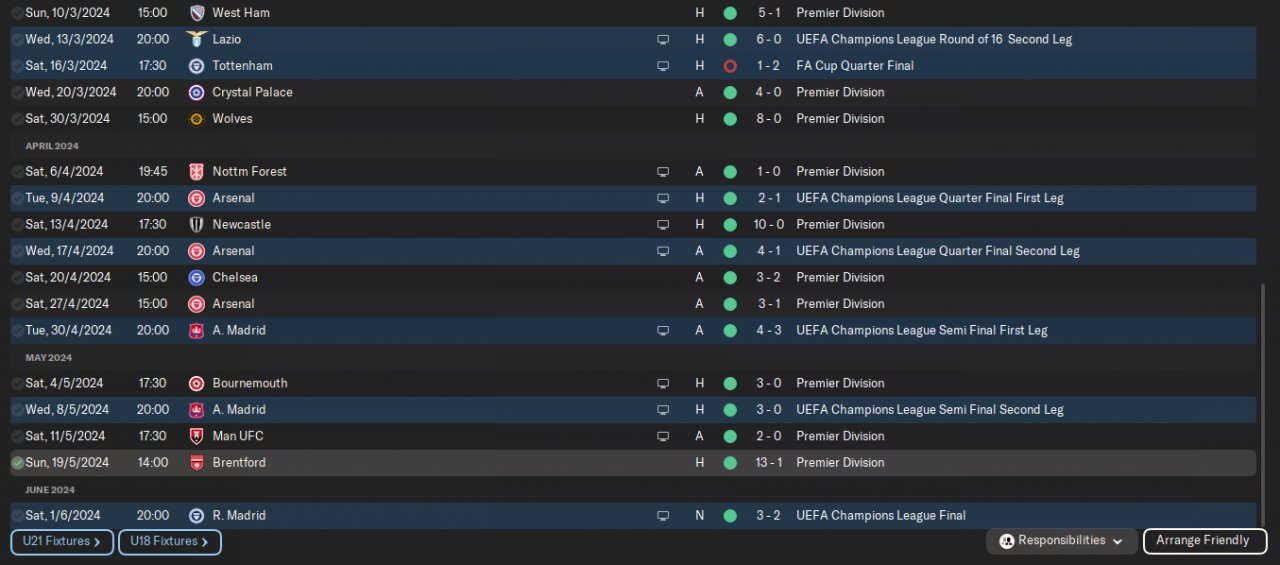Select the Sat, 11/5/2024 date cell

pos(65,436)
